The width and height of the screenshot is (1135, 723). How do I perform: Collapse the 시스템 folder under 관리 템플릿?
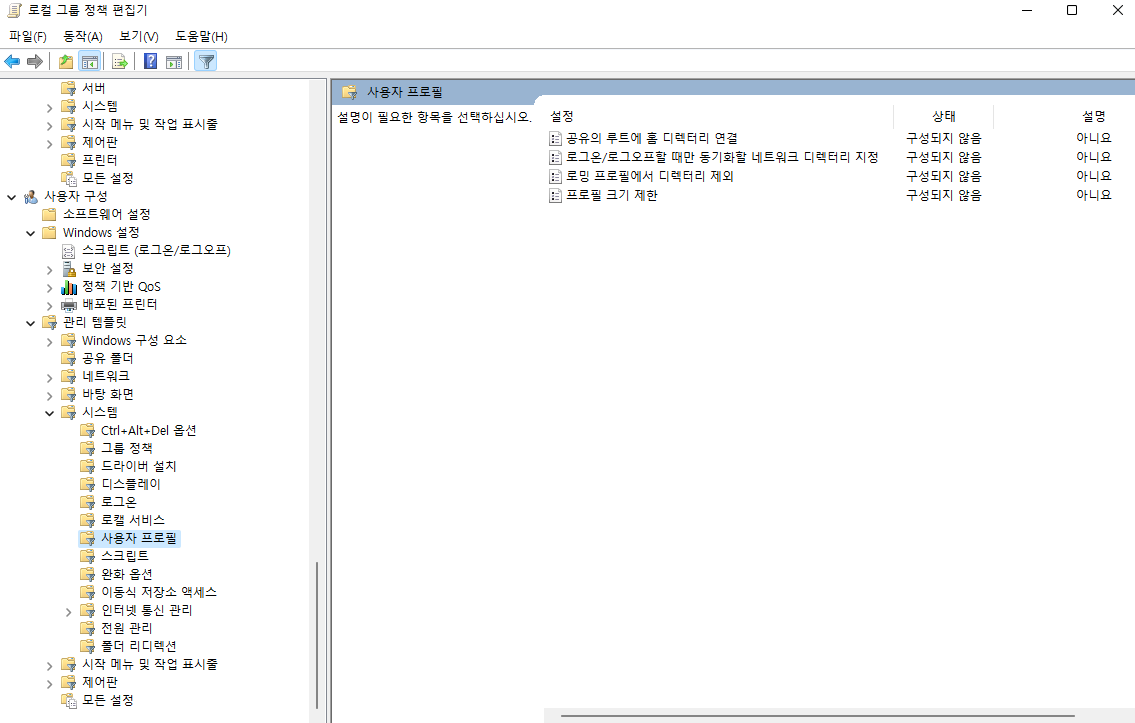pyautogui.click(x=50, y=412)
